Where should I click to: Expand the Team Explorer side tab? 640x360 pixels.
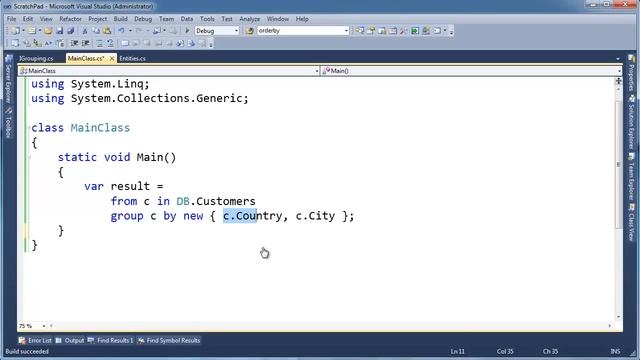point(631,176)
